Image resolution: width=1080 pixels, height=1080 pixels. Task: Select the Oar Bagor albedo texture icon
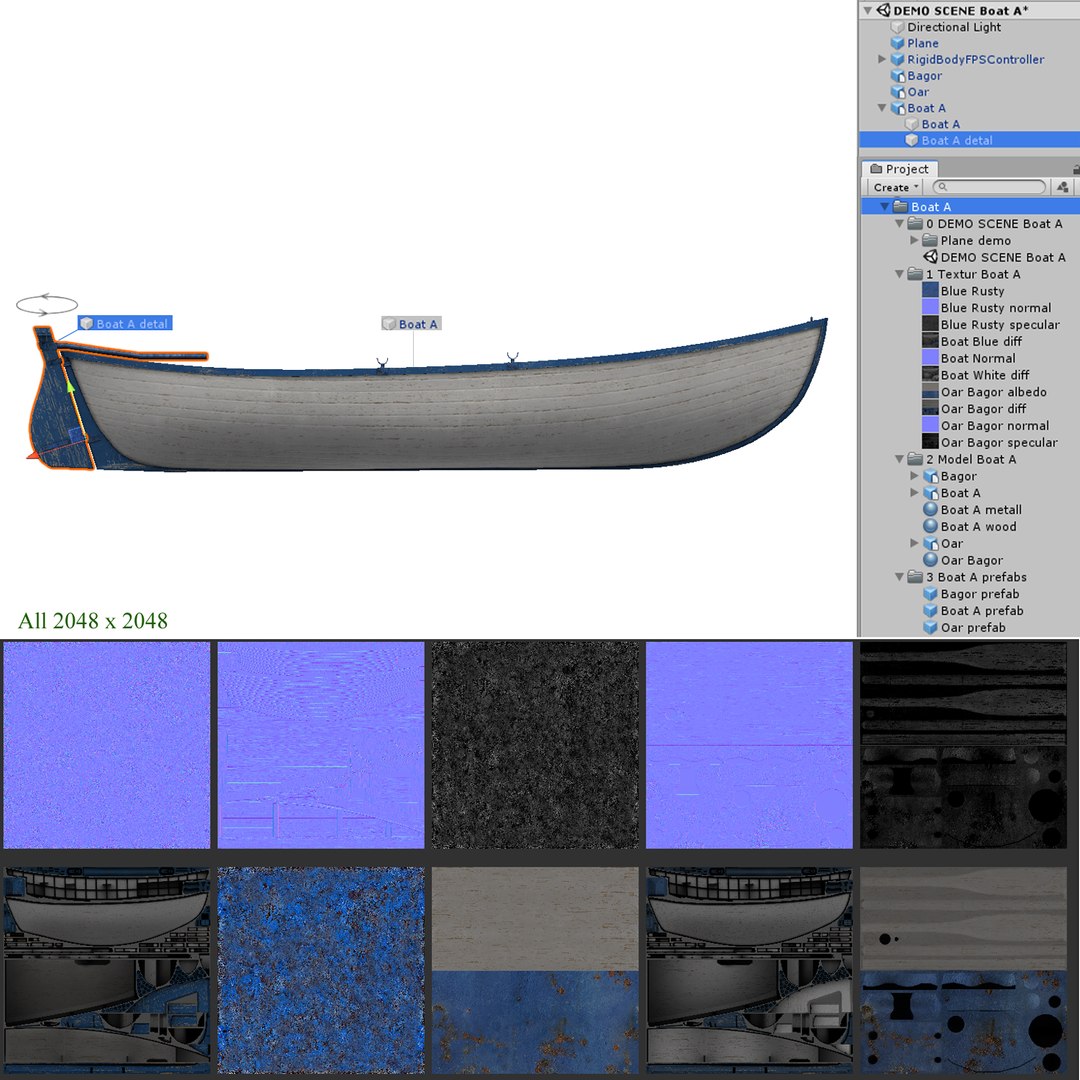pyautogui.click(x=930, y=391)
